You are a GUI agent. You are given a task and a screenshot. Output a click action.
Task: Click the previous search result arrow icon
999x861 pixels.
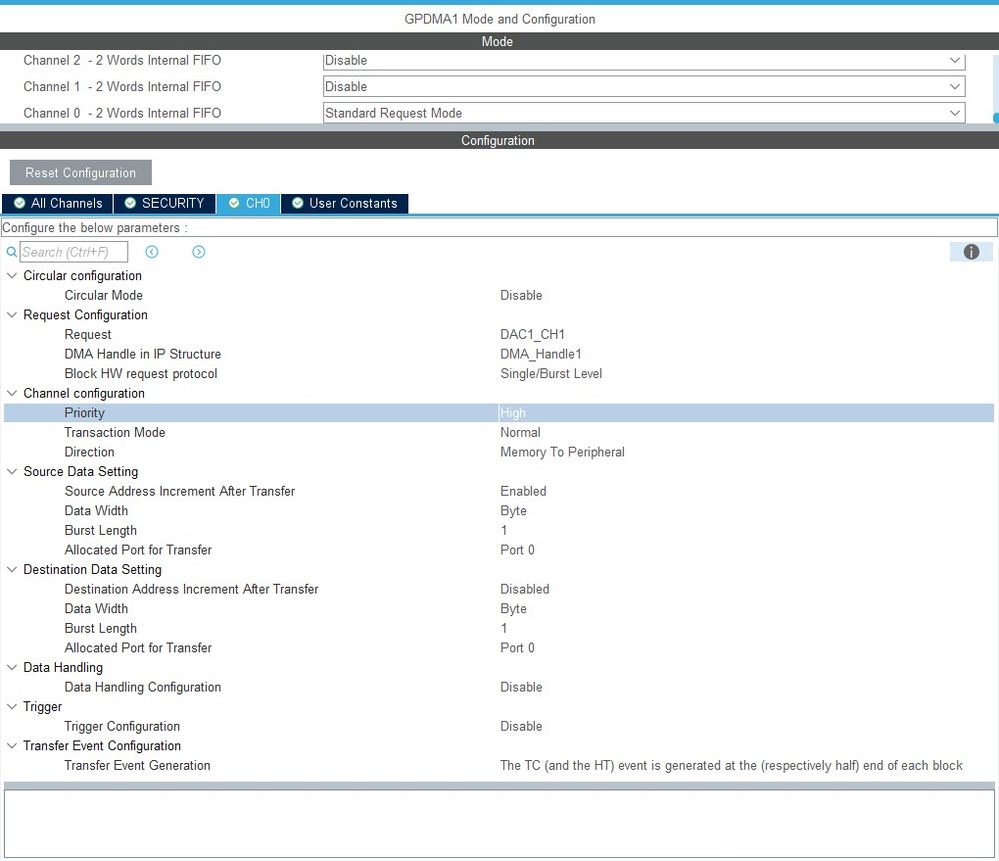(151, 251)
